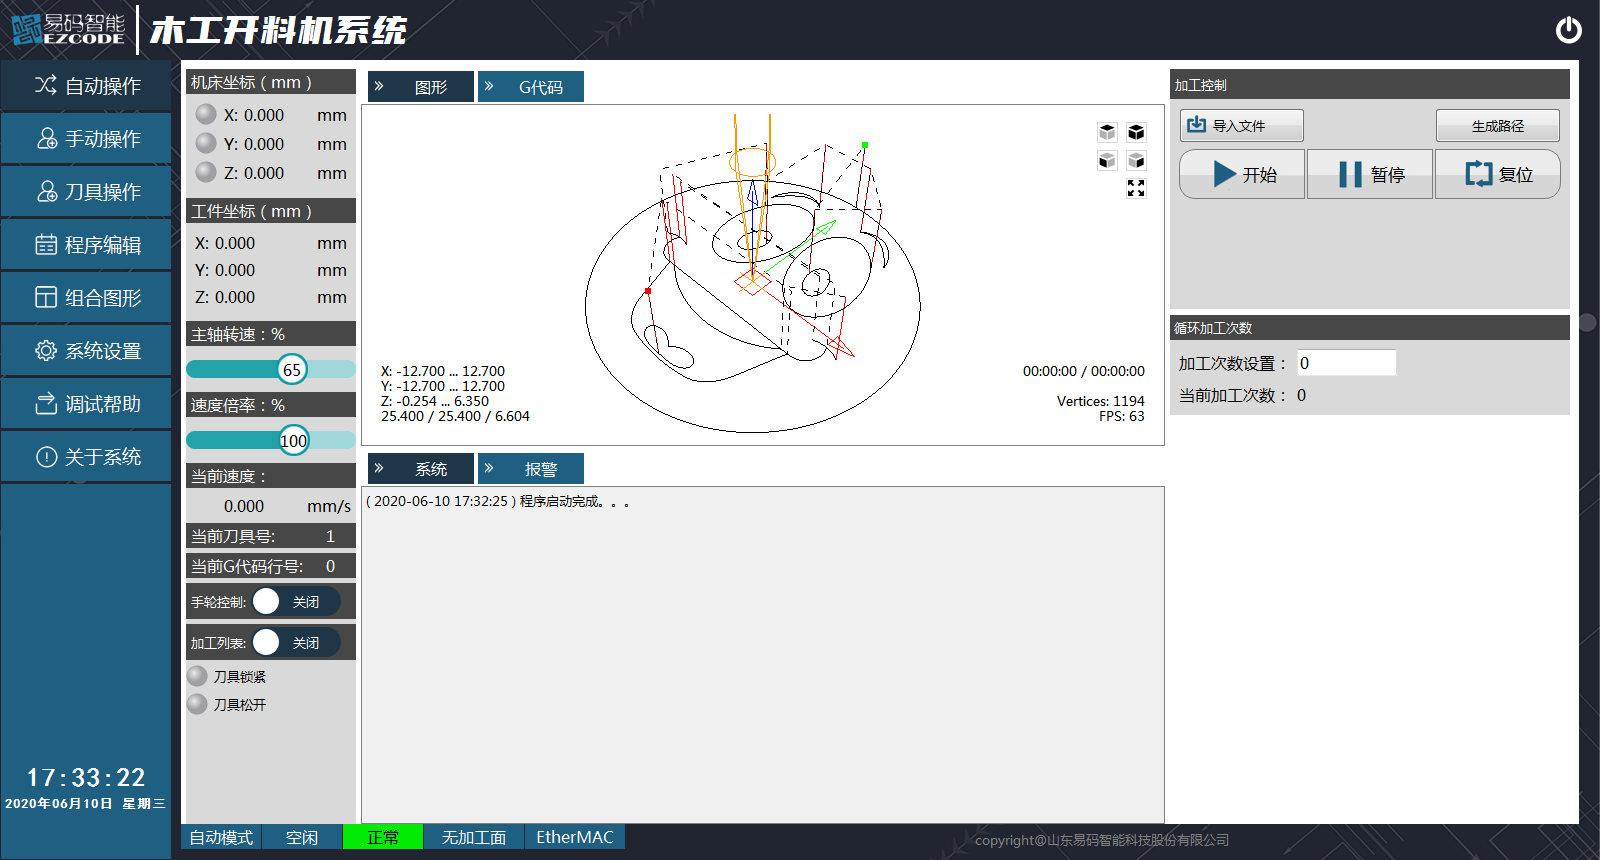The height and width of the screenshot is (860, 1600).
Task: Toggle the 手轮控制 switch
Action: pos(295,602)
